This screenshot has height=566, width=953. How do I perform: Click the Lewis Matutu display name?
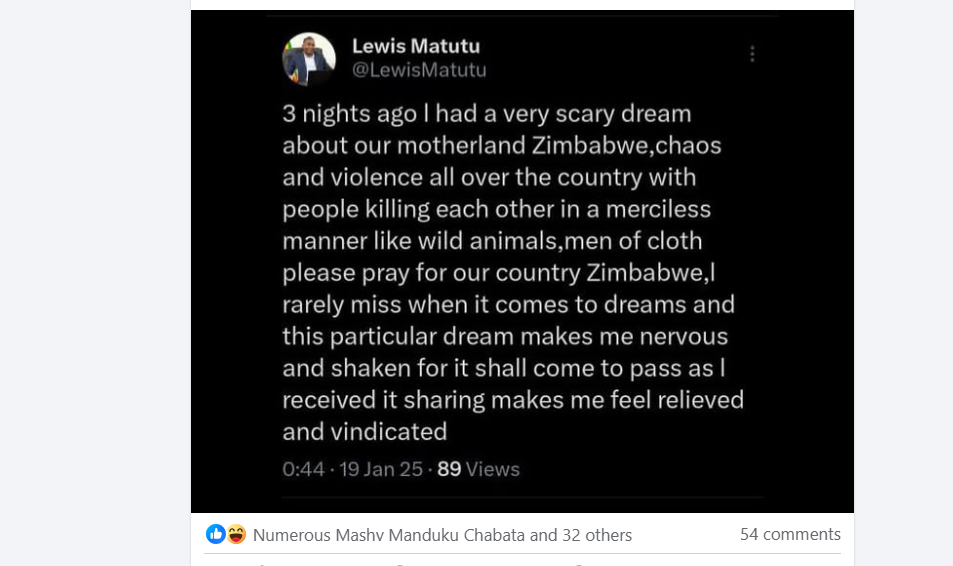click(416, 46)
